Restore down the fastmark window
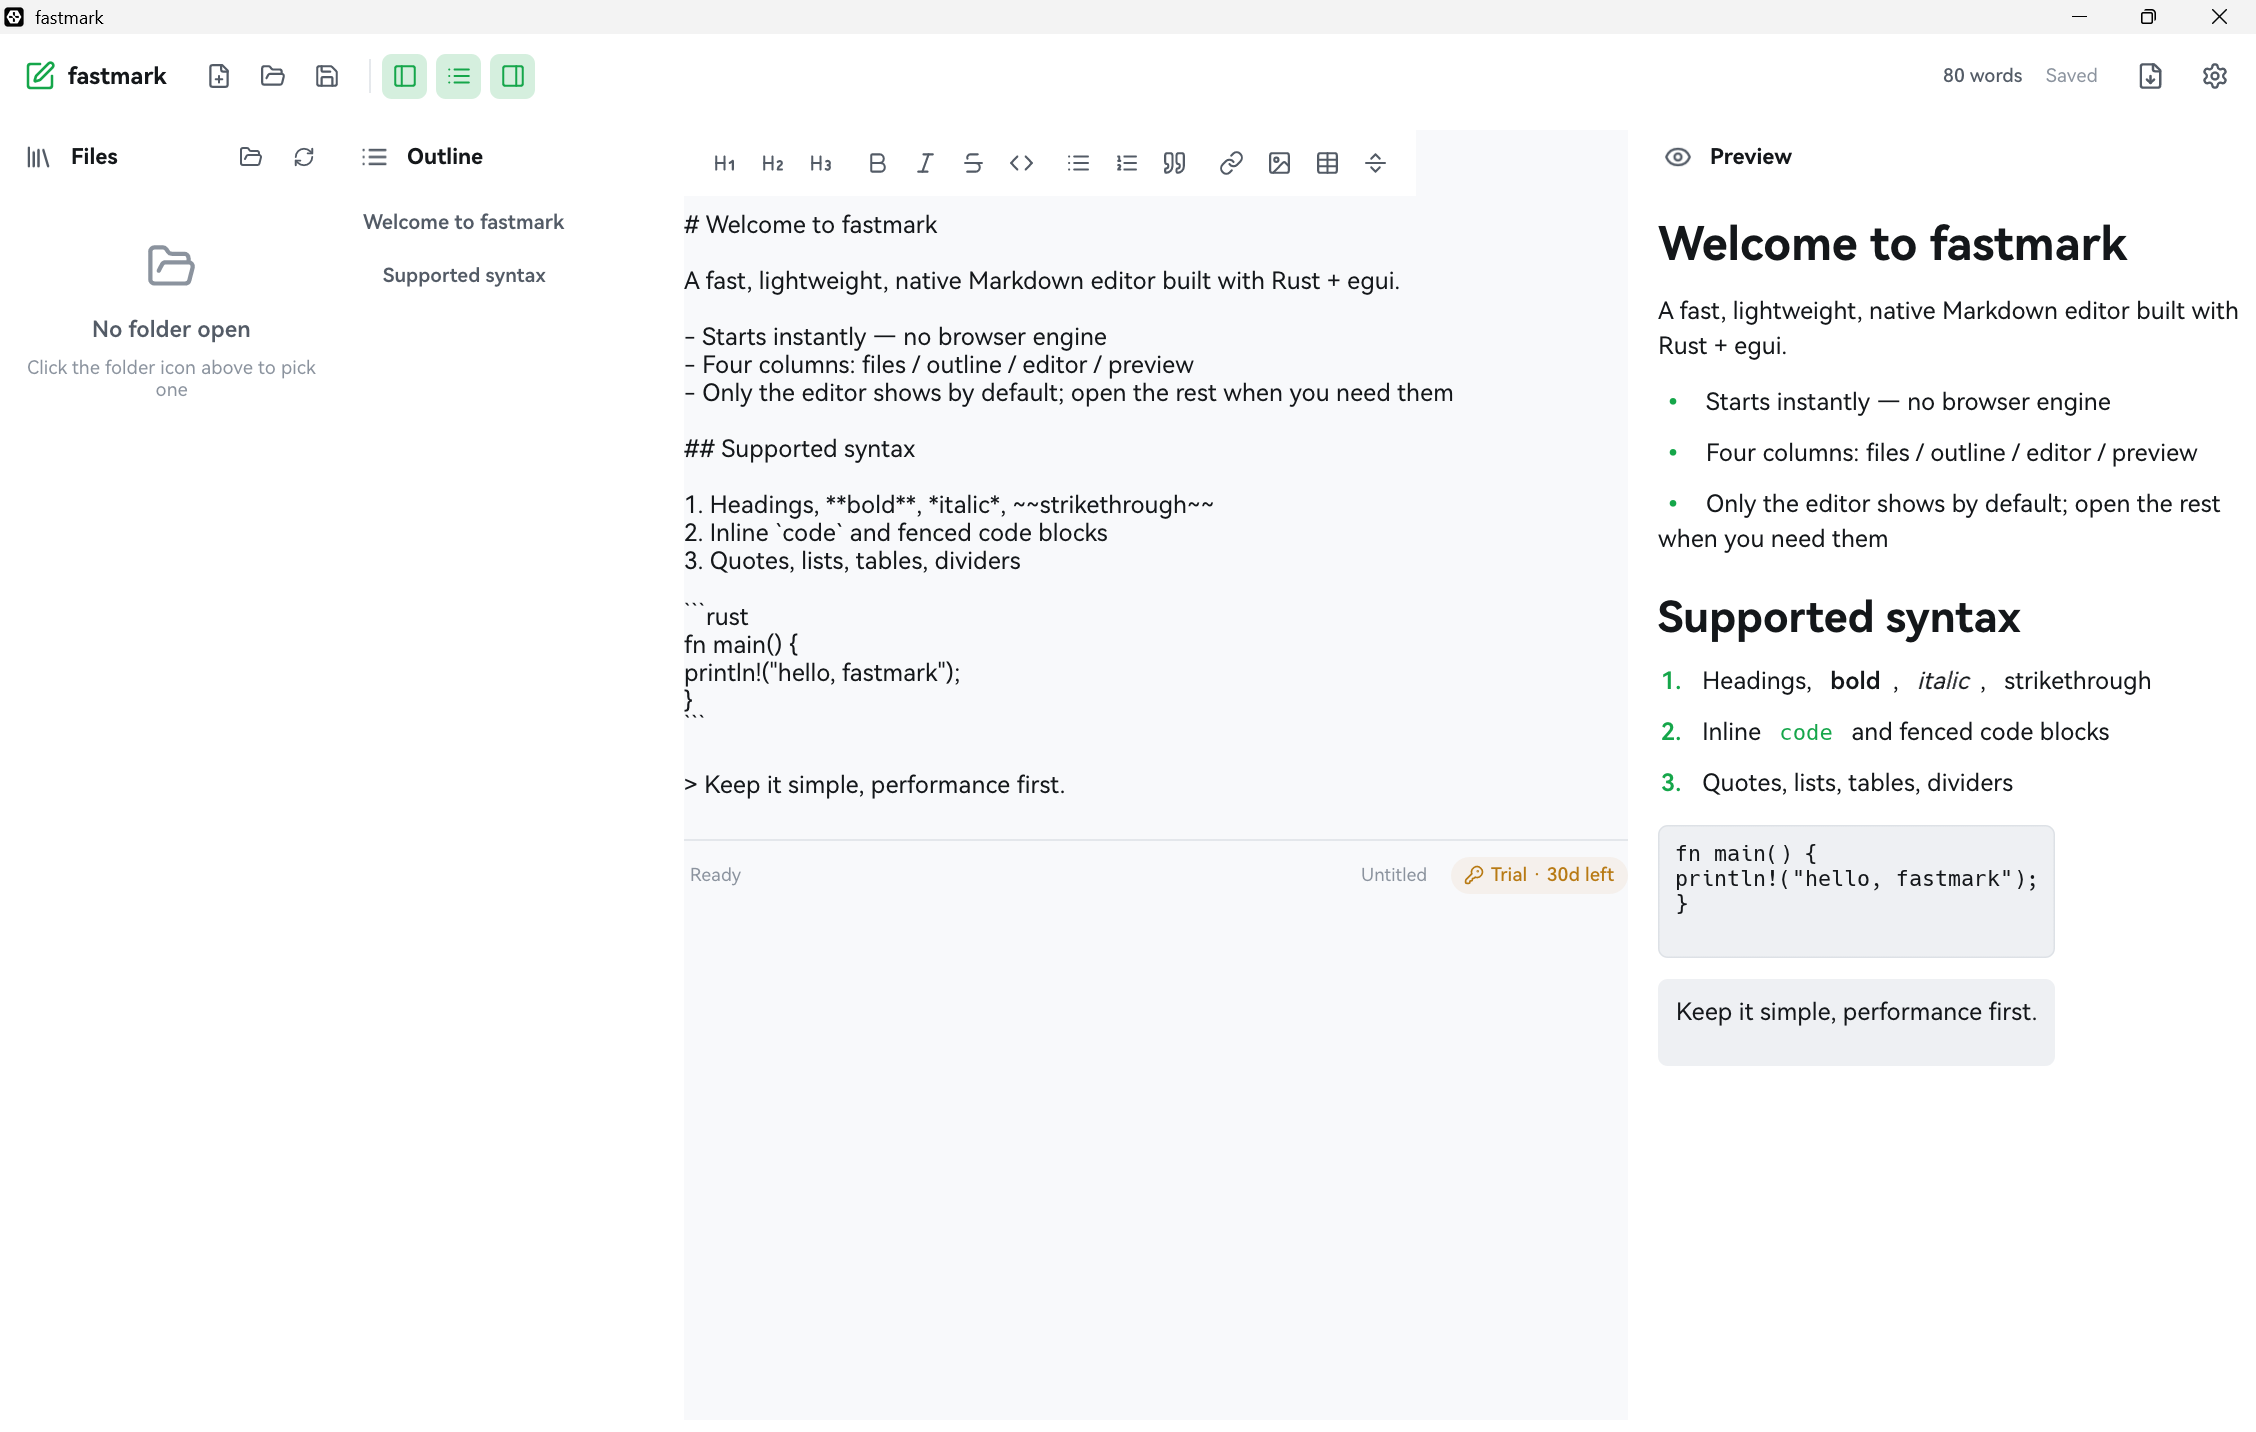 [x=2148, y=17]
